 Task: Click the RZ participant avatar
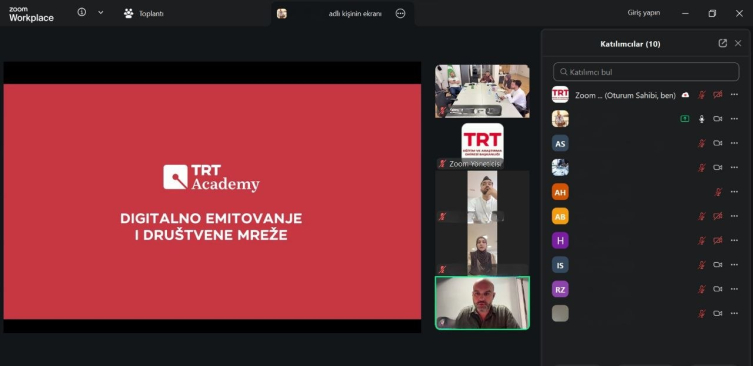pos(560,289)
